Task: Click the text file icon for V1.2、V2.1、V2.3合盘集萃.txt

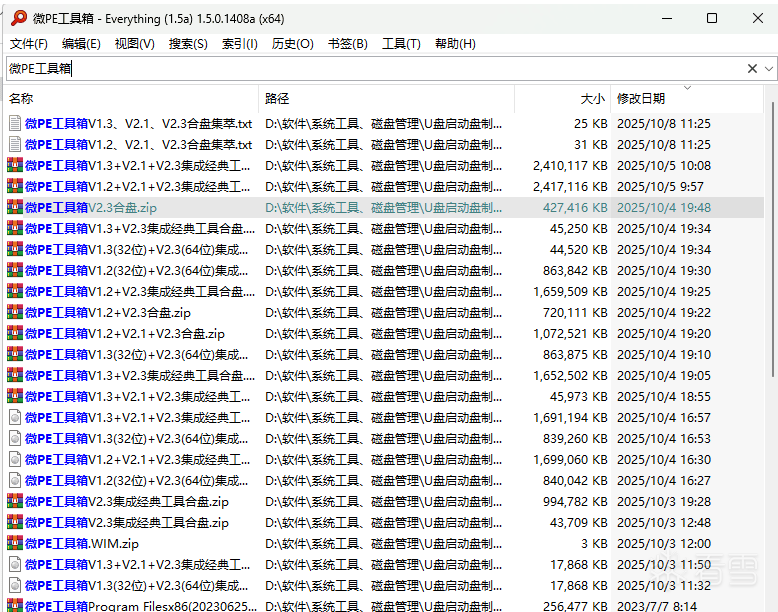Action: pyautogui.click(x=15, y=145)
